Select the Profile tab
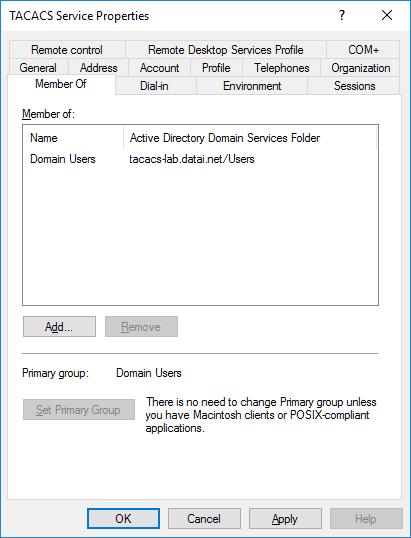 [216, 68]
